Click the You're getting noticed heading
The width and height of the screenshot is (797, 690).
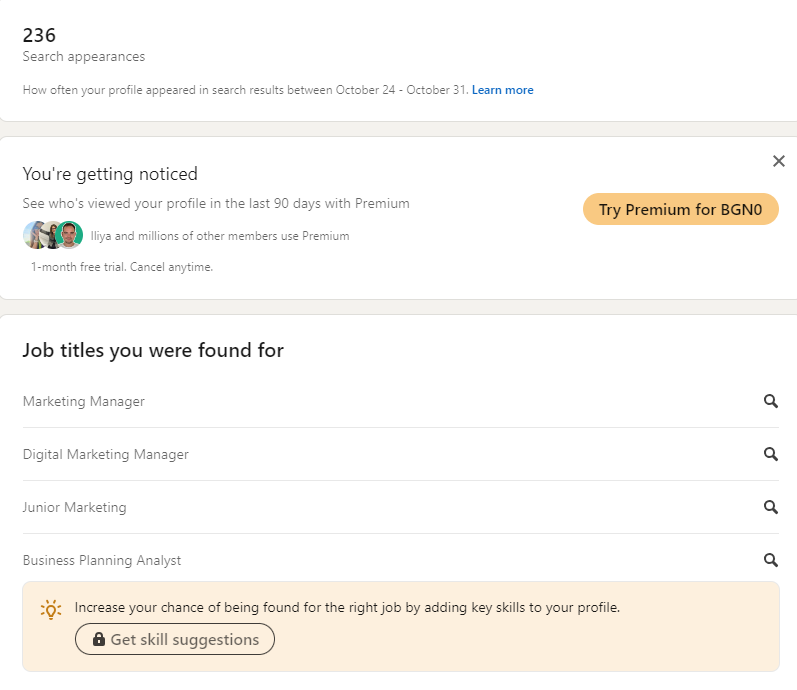tap(110, 174)
